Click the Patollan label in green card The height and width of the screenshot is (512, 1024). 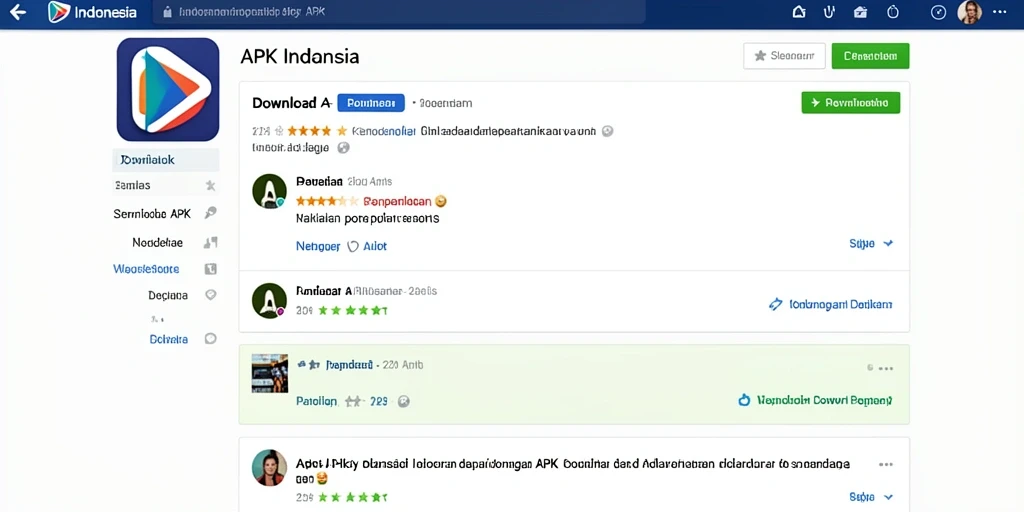pos(317,402)
